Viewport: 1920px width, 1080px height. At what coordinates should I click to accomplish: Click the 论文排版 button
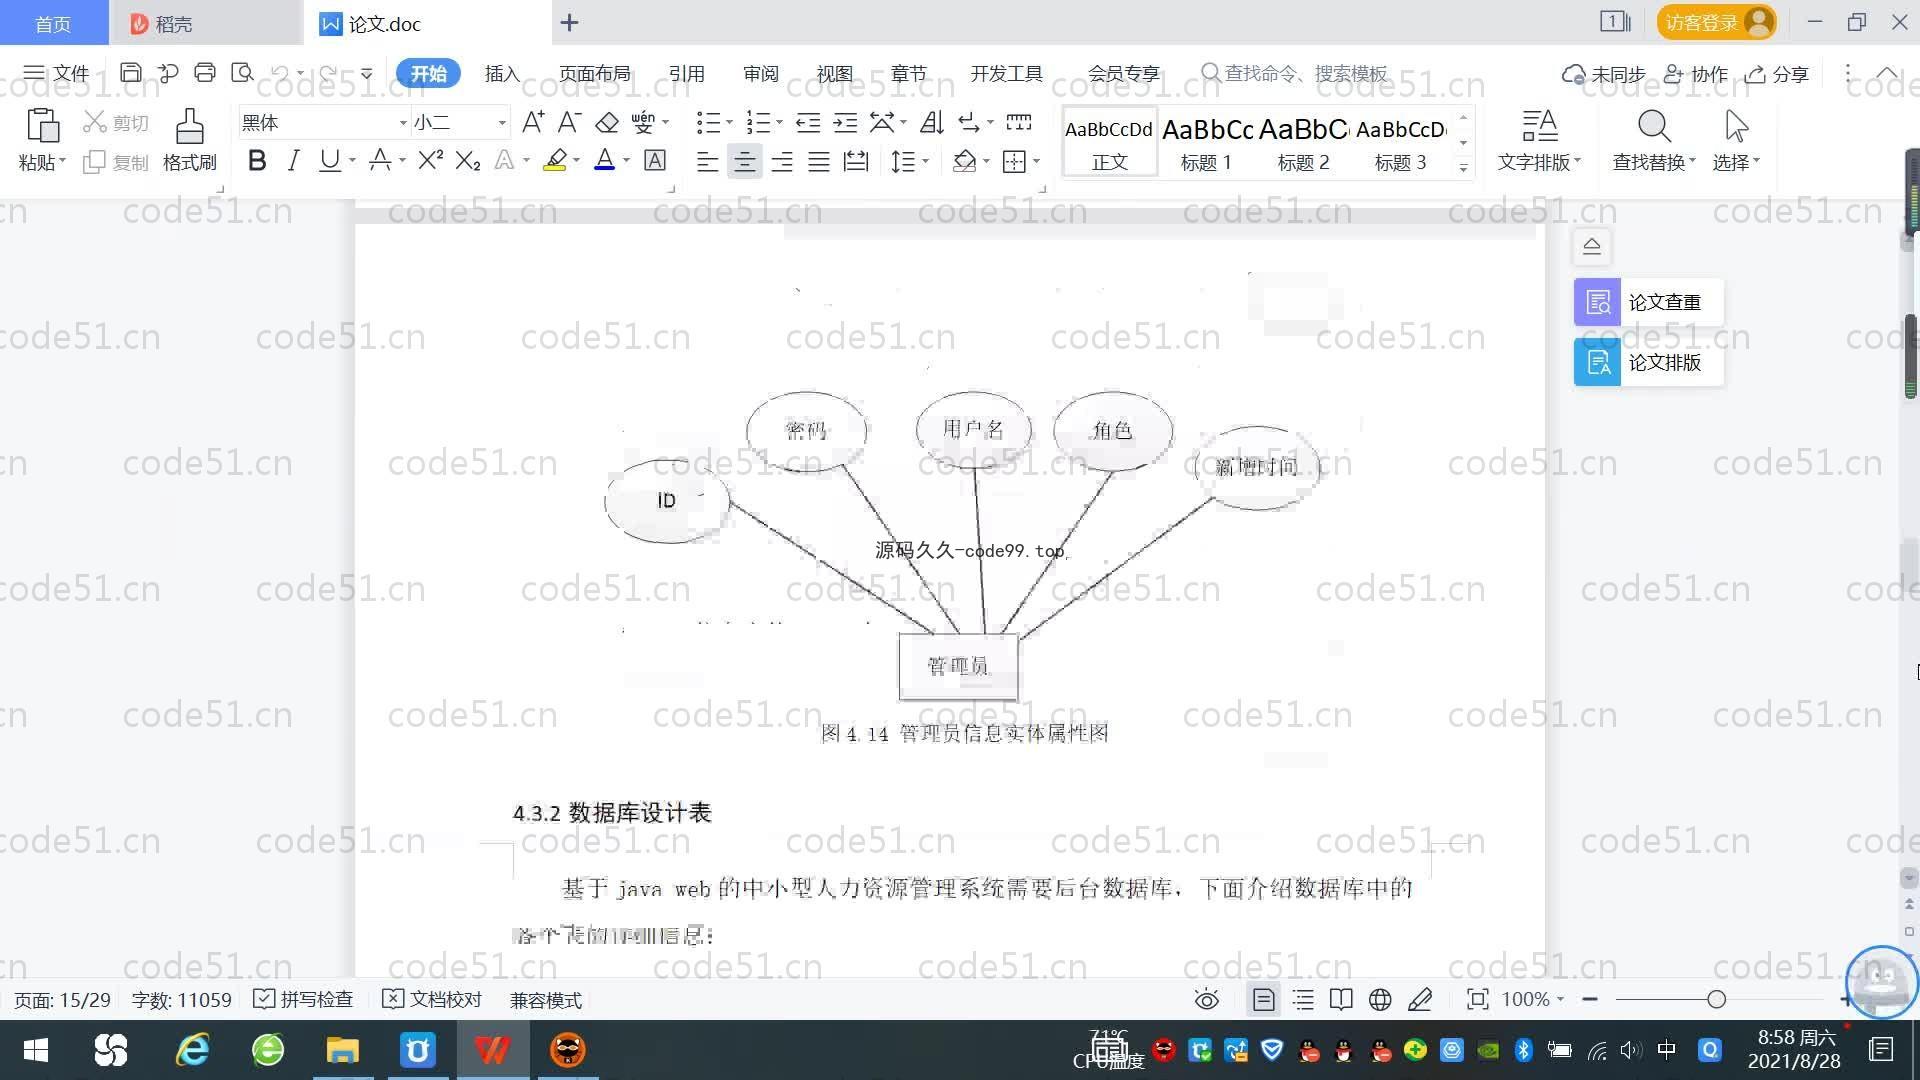[1649, 362]
